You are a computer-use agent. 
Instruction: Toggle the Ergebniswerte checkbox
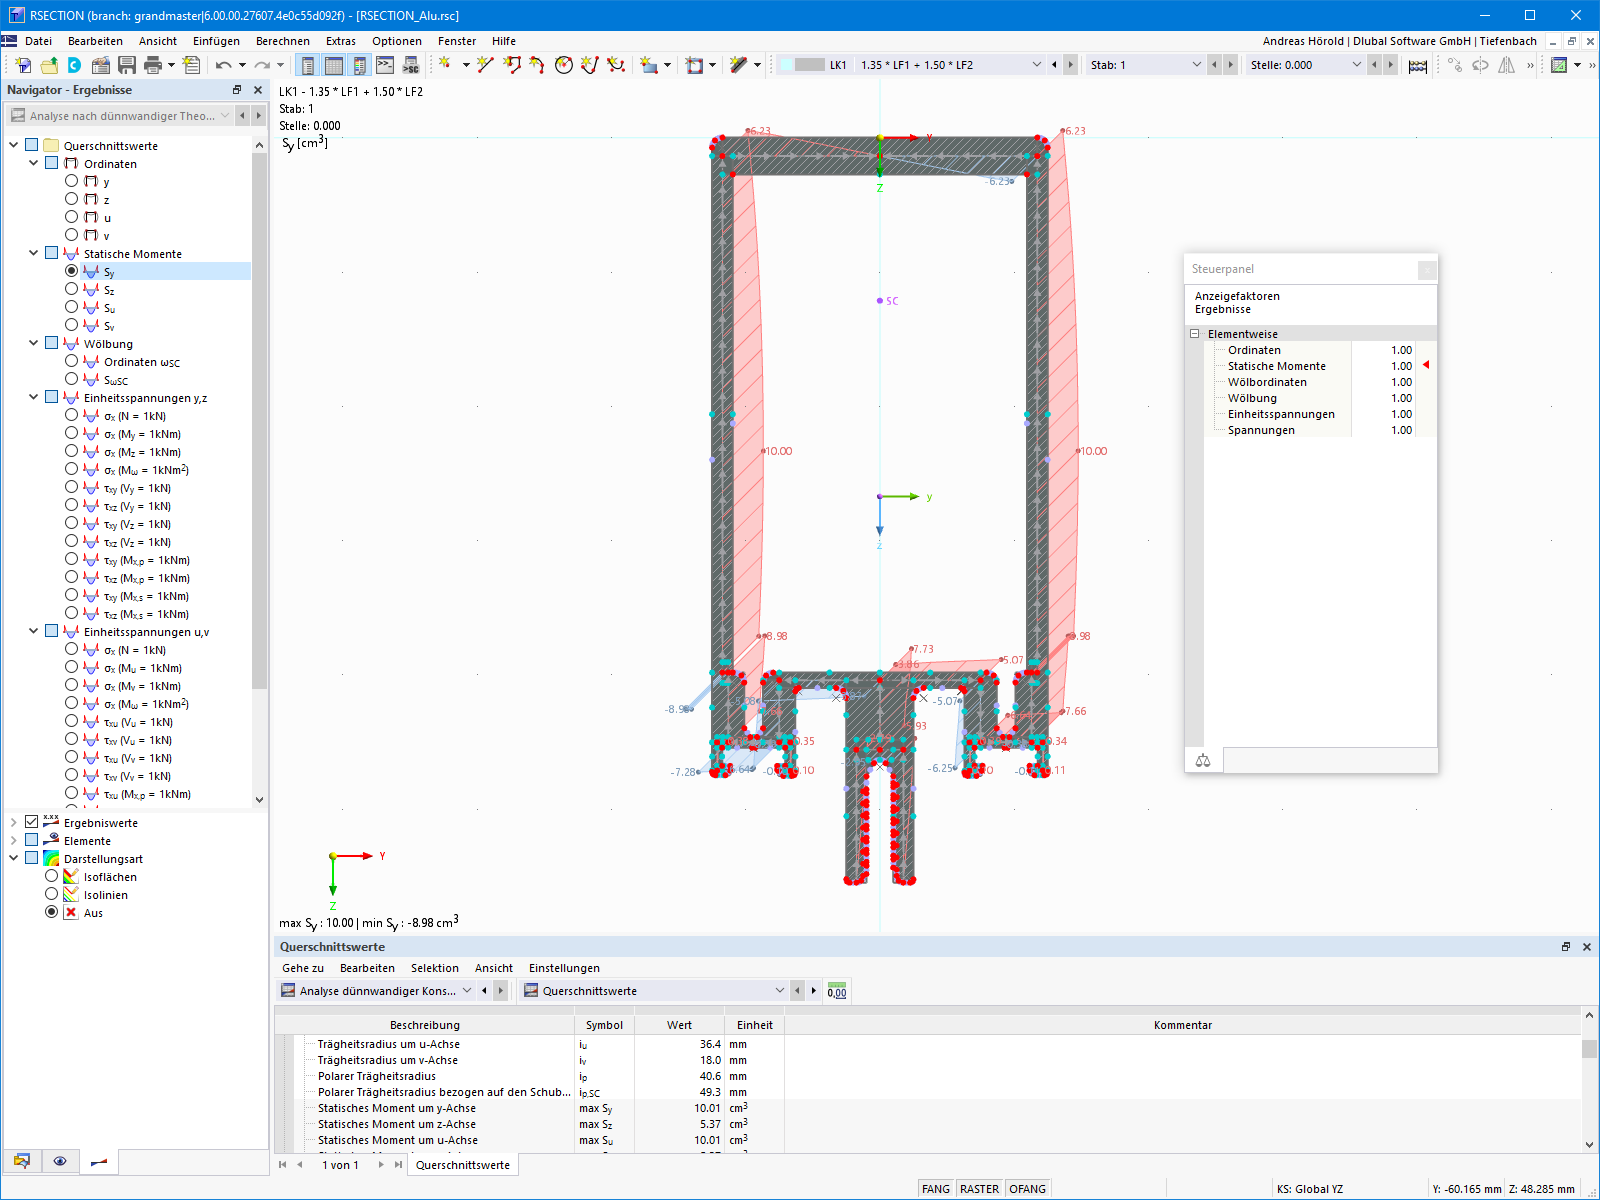pos(31,822)
